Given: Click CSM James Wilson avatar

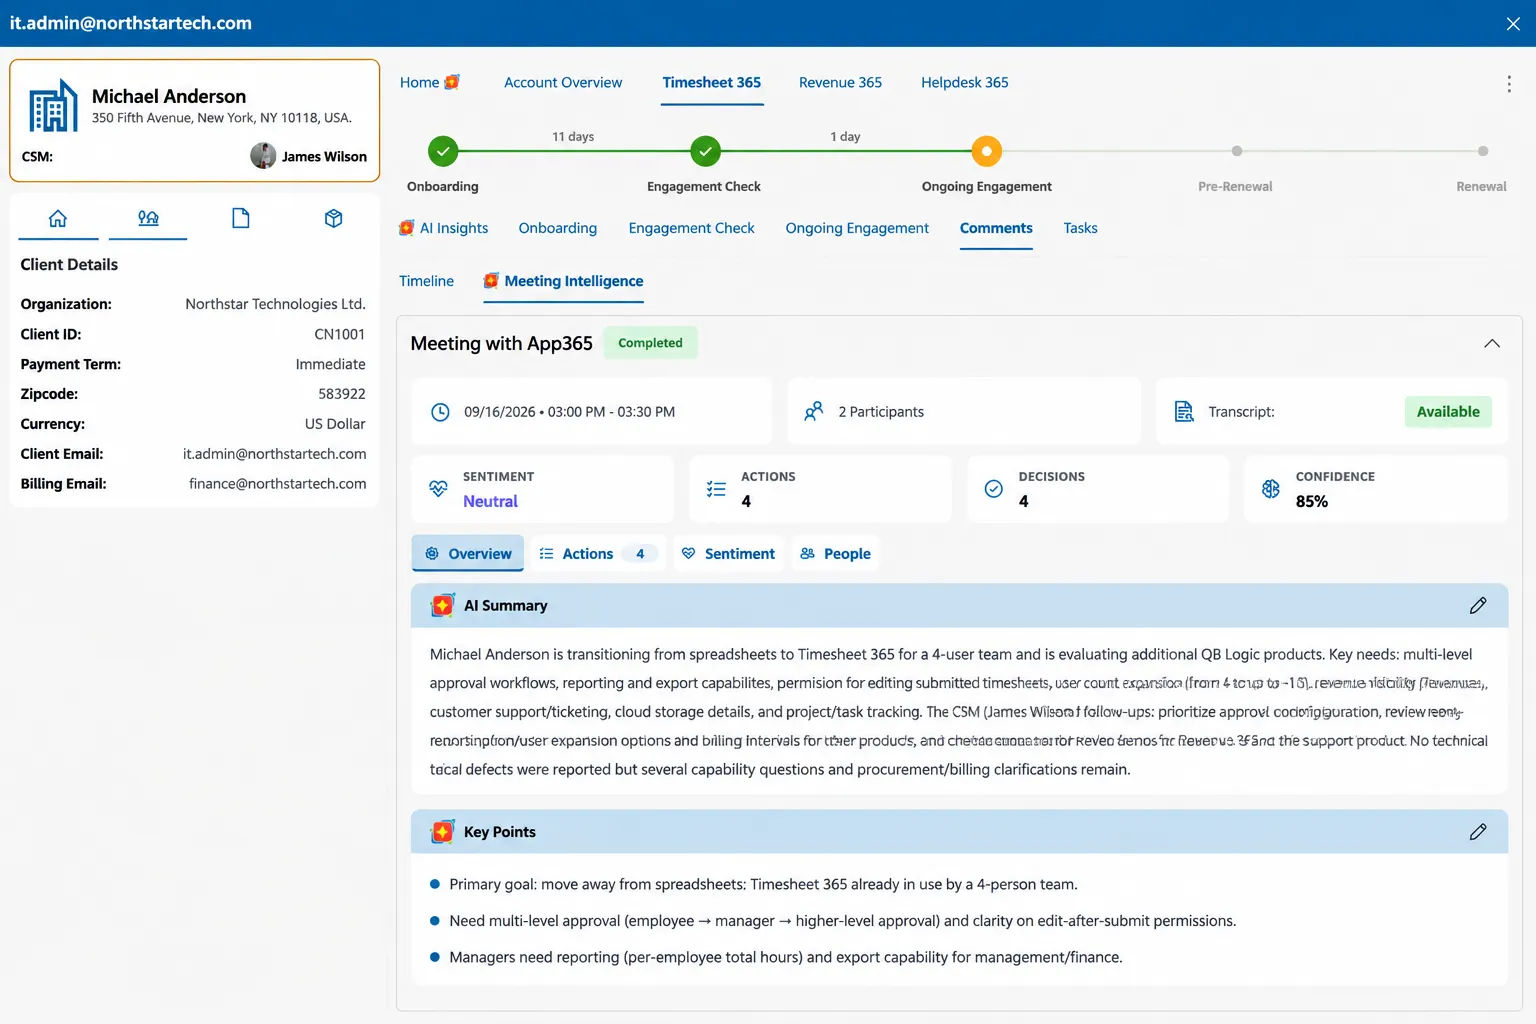Looking at the screenshot, I should [263, 156].
